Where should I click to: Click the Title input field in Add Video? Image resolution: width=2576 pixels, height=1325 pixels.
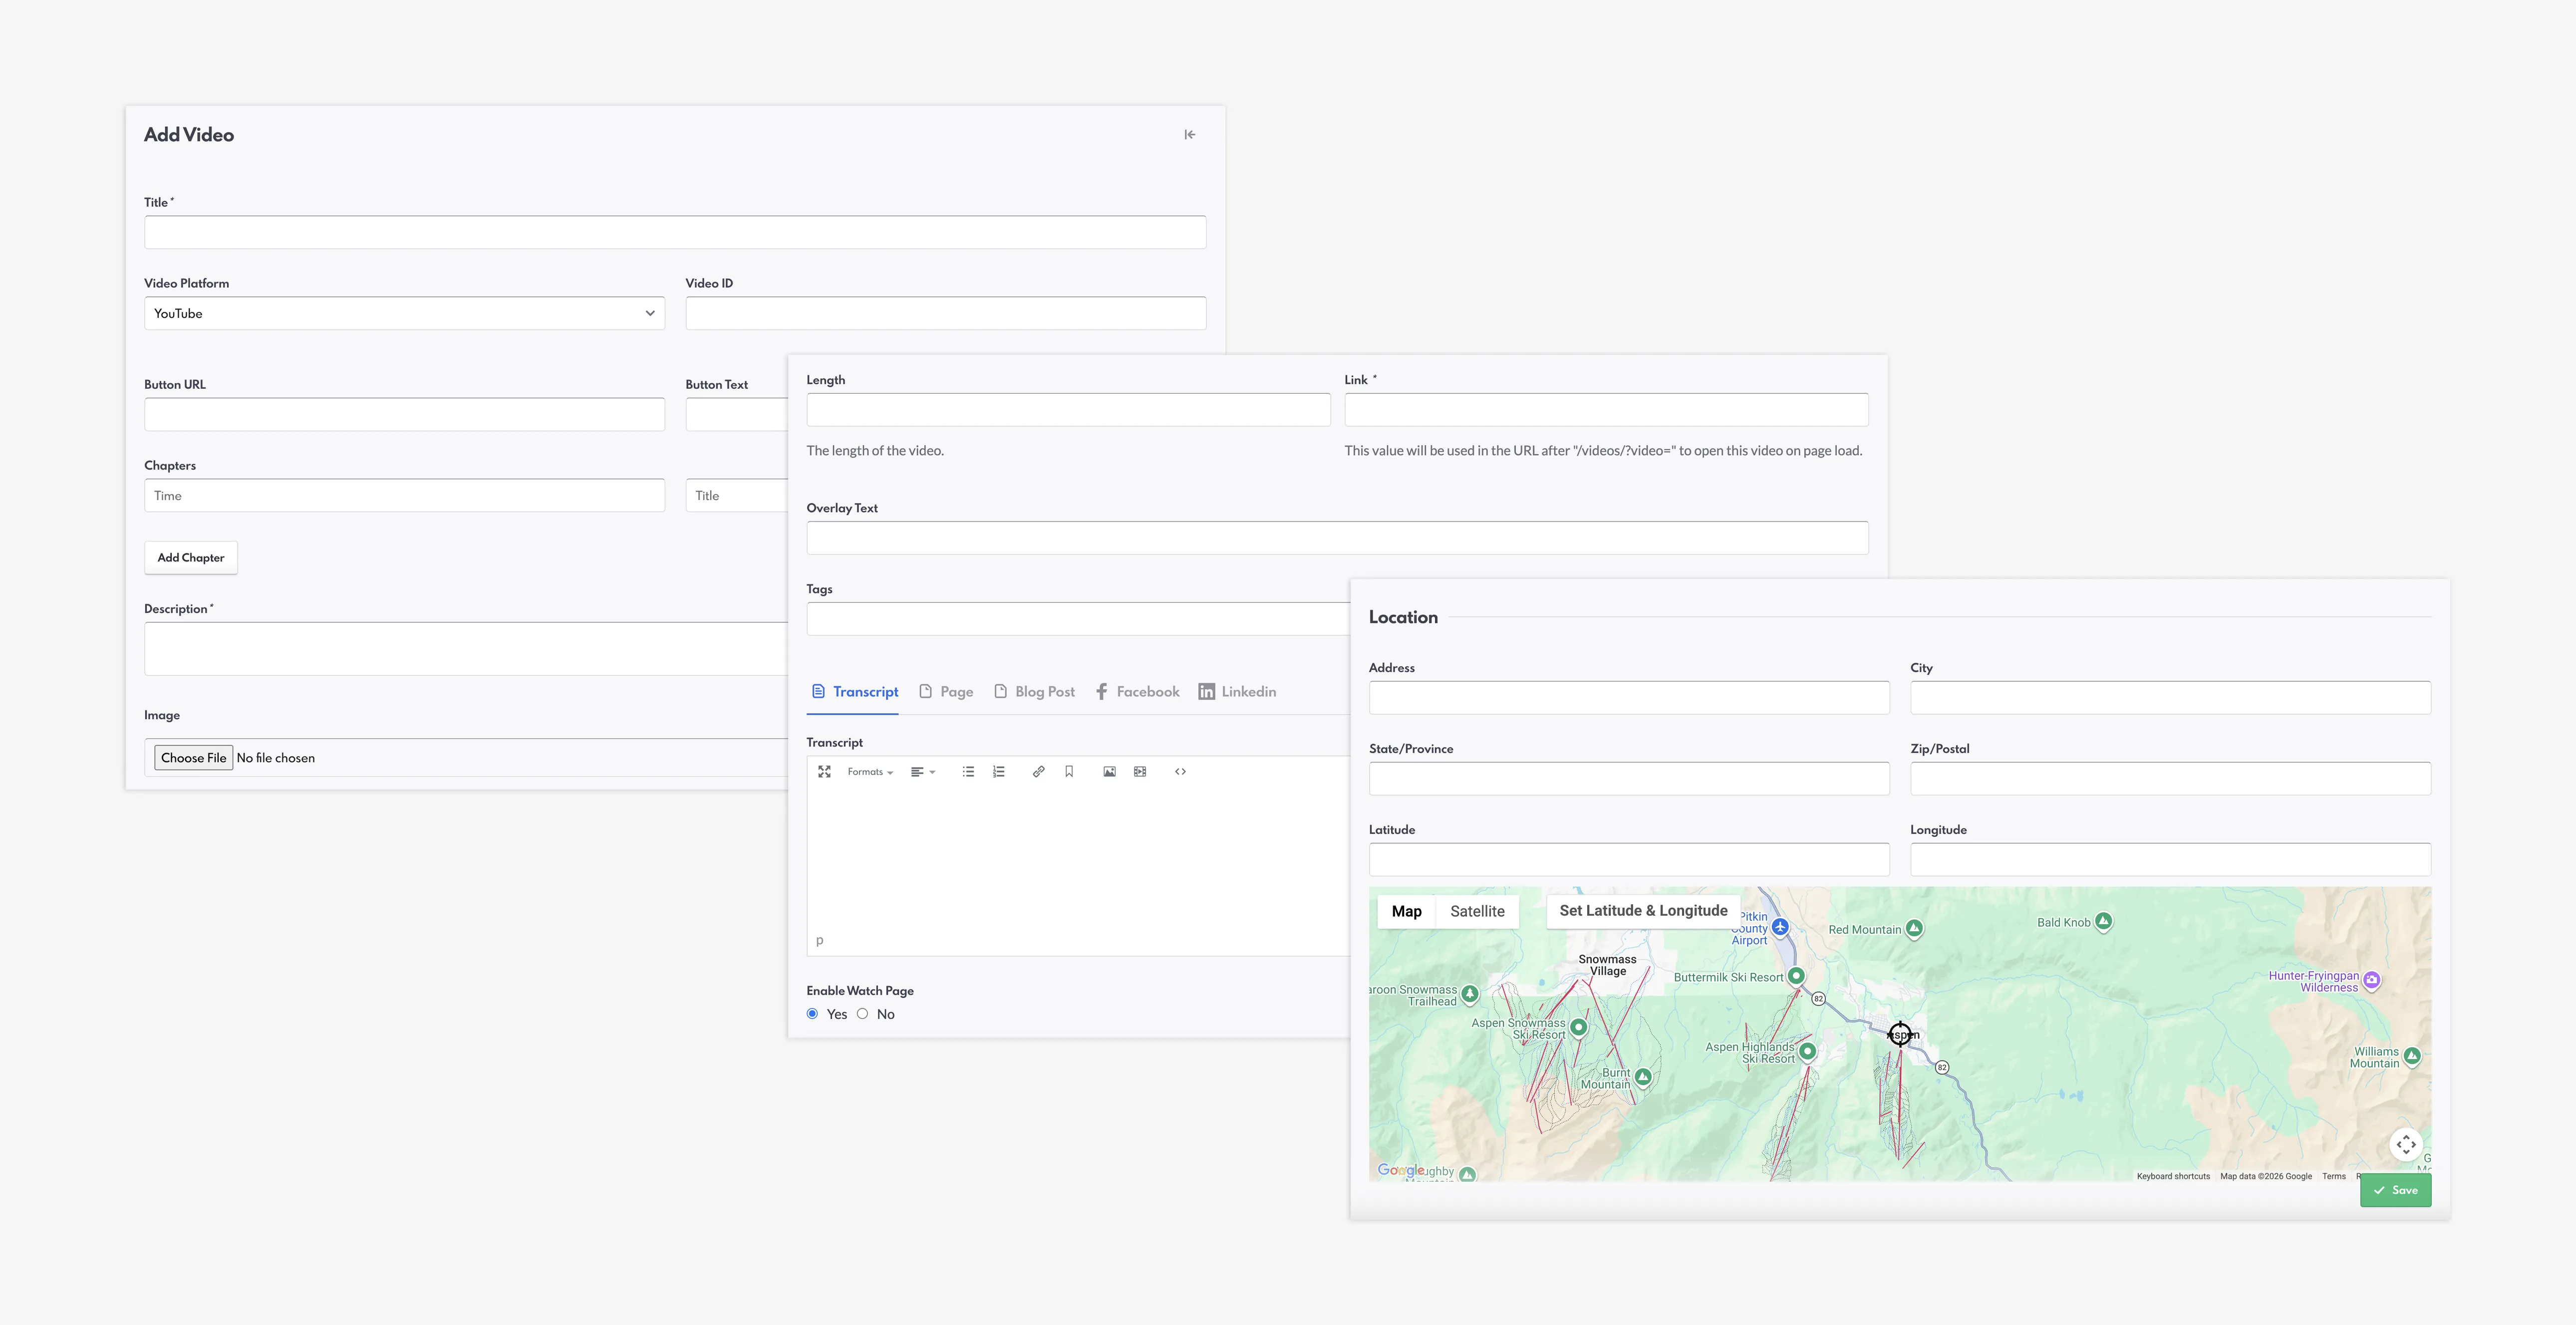point(675,233)
